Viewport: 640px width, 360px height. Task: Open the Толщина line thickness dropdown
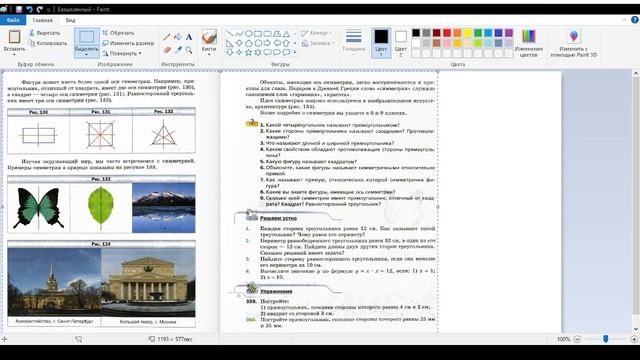[x=353, y=42]
